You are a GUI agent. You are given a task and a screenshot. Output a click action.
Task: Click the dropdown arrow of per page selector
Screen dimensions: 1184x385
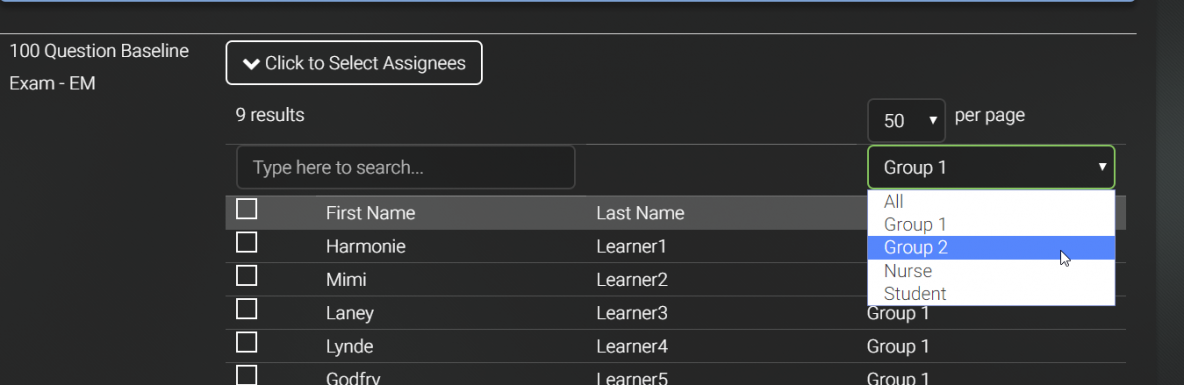[x=933, y=121]
